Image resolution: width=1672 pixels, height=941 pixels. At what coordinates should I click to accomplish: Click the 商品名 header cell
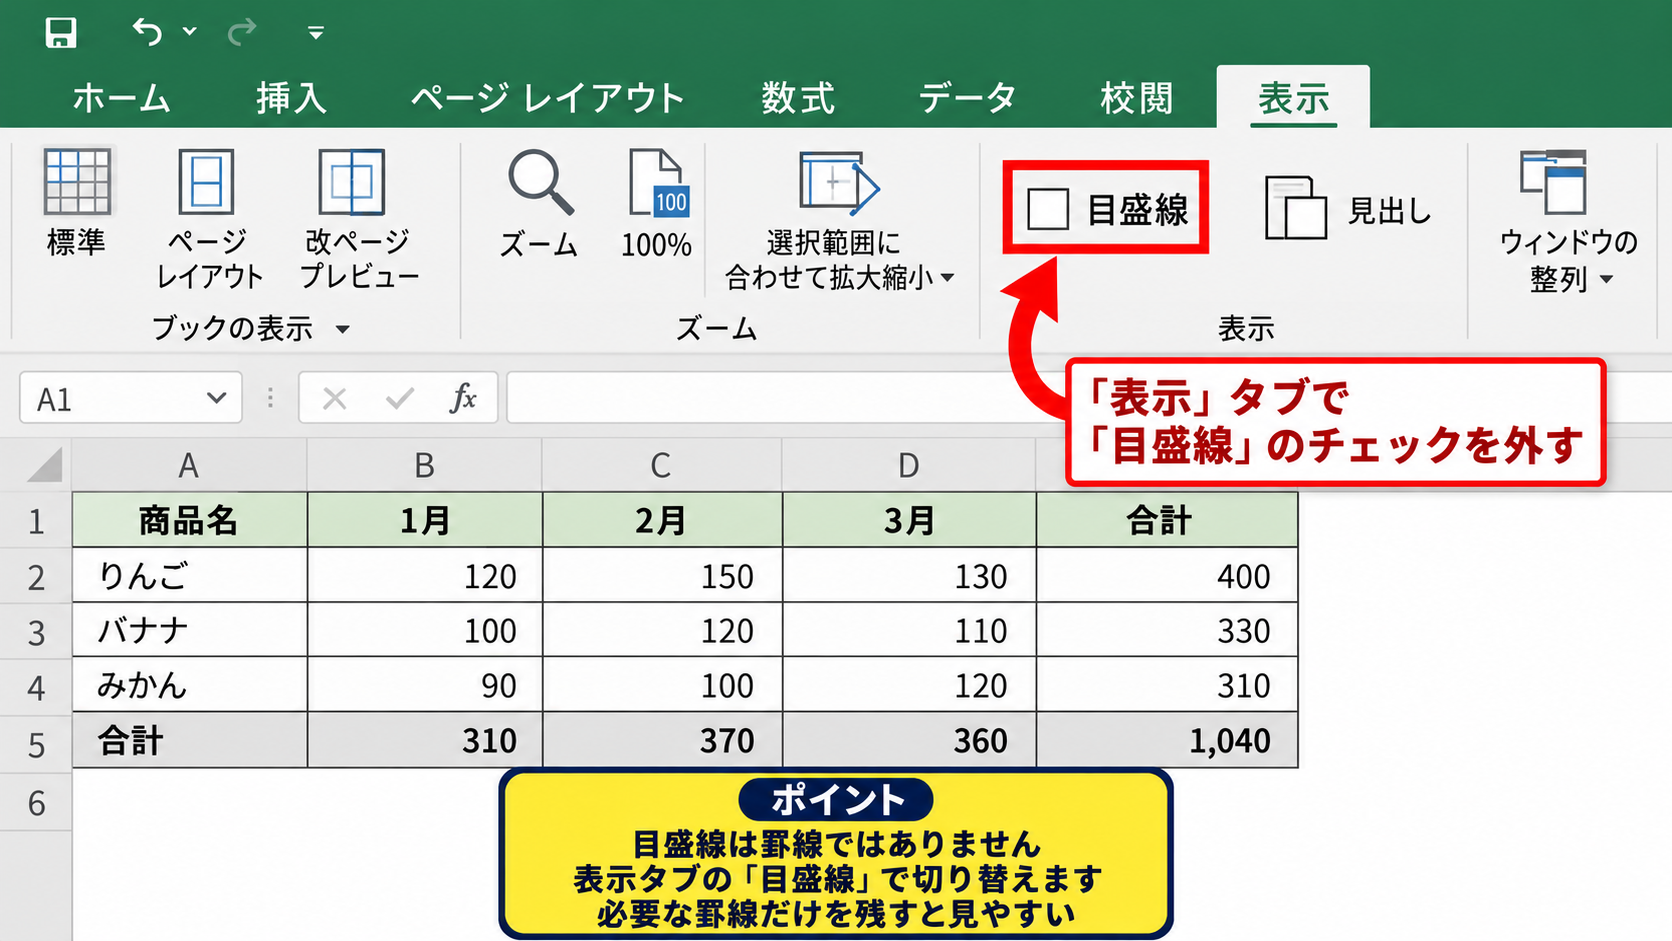click(190, 520)
